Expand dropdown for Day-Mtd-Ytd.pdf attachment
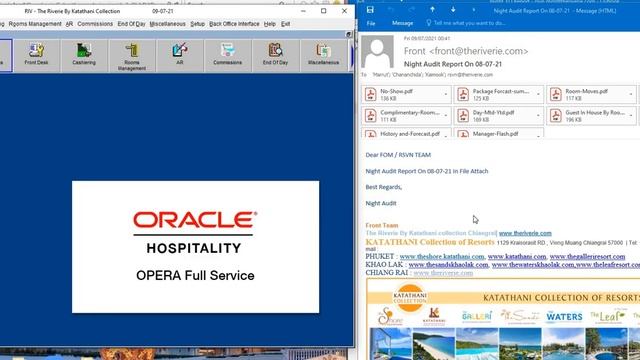640x360 pixels. point(538,116)
